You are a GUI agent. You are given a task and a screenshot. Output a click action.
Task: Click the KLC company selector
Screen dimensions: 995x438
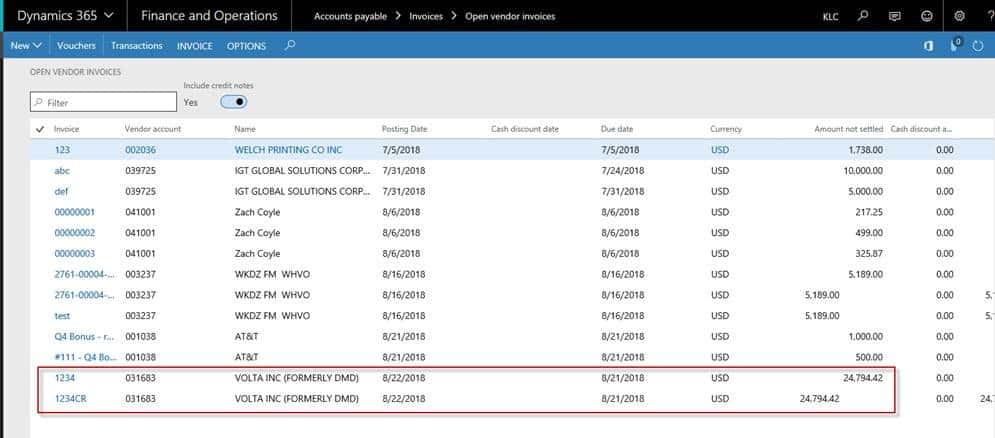coord(830,17)
